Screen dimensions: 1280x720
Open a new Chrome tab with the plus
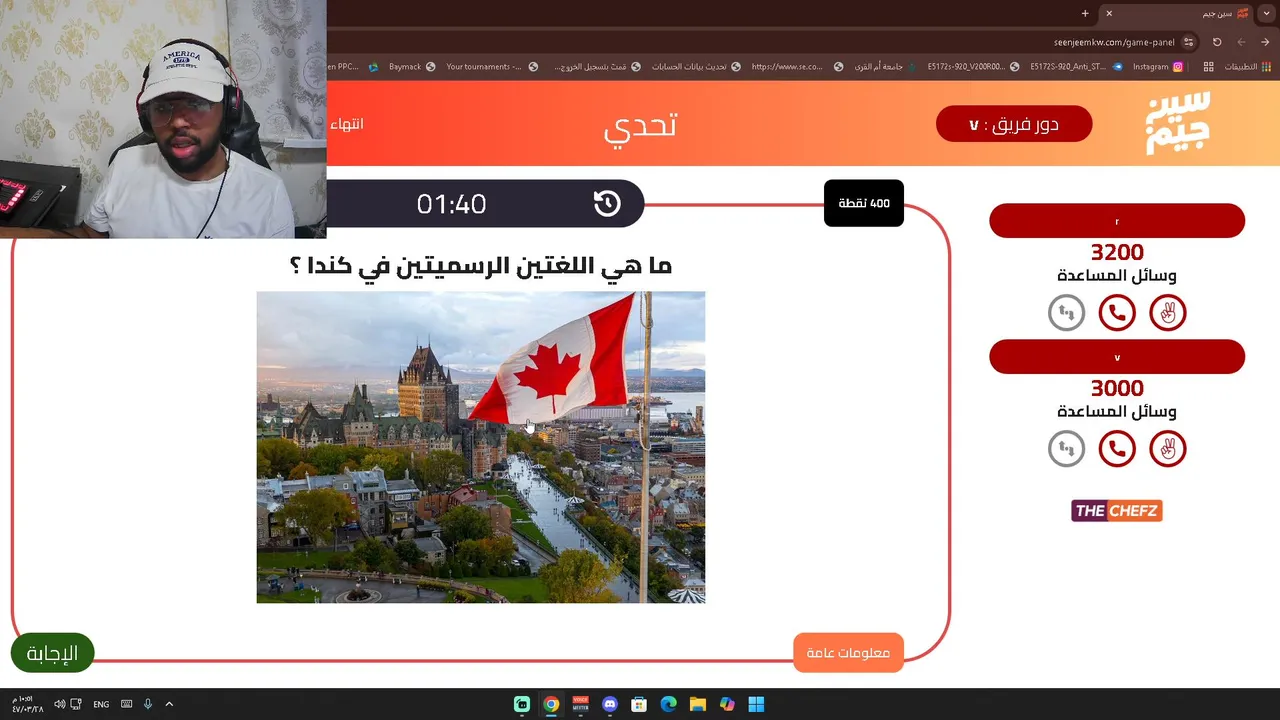(1085, 13)
